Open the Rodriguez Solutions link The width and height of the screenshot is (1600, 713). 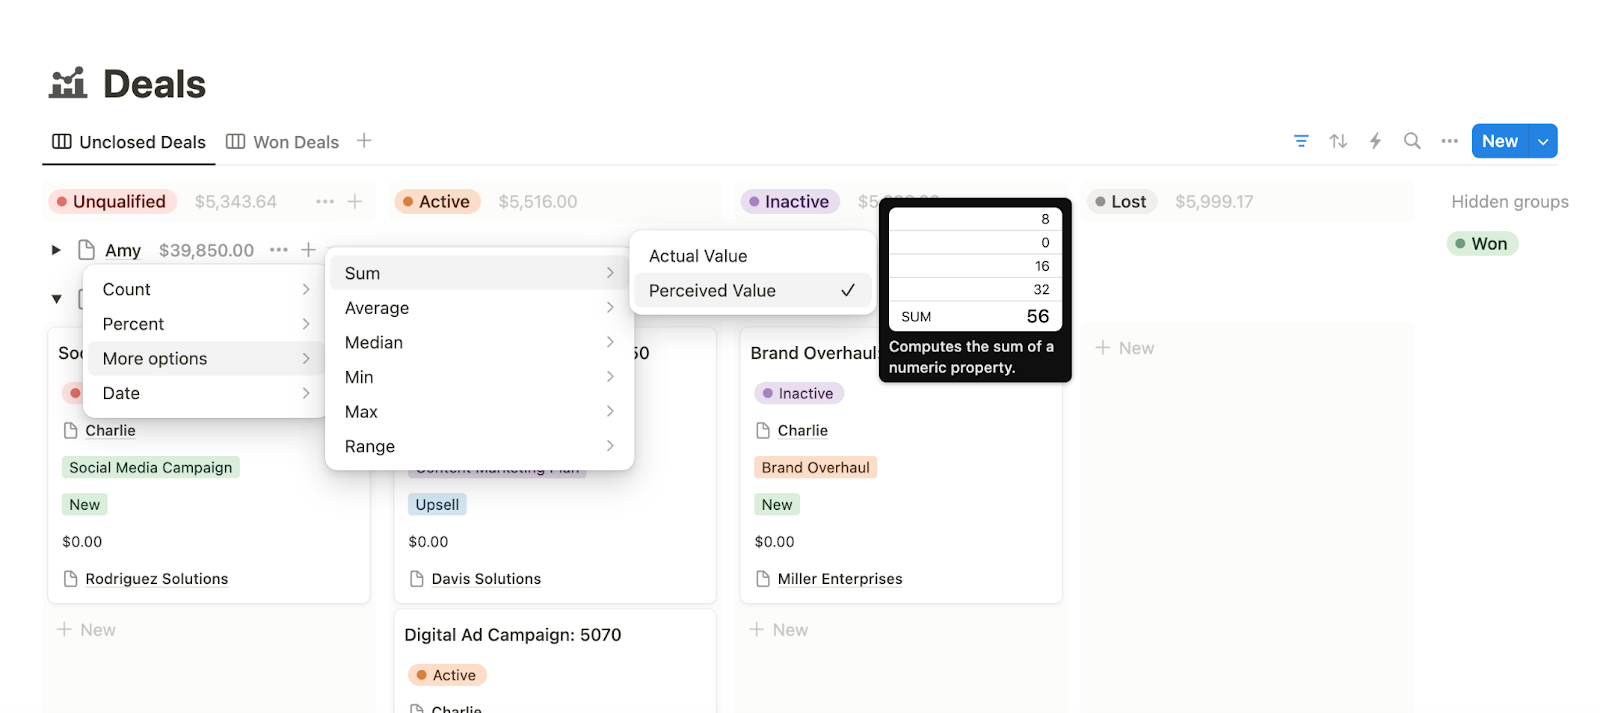coord(157,579)
